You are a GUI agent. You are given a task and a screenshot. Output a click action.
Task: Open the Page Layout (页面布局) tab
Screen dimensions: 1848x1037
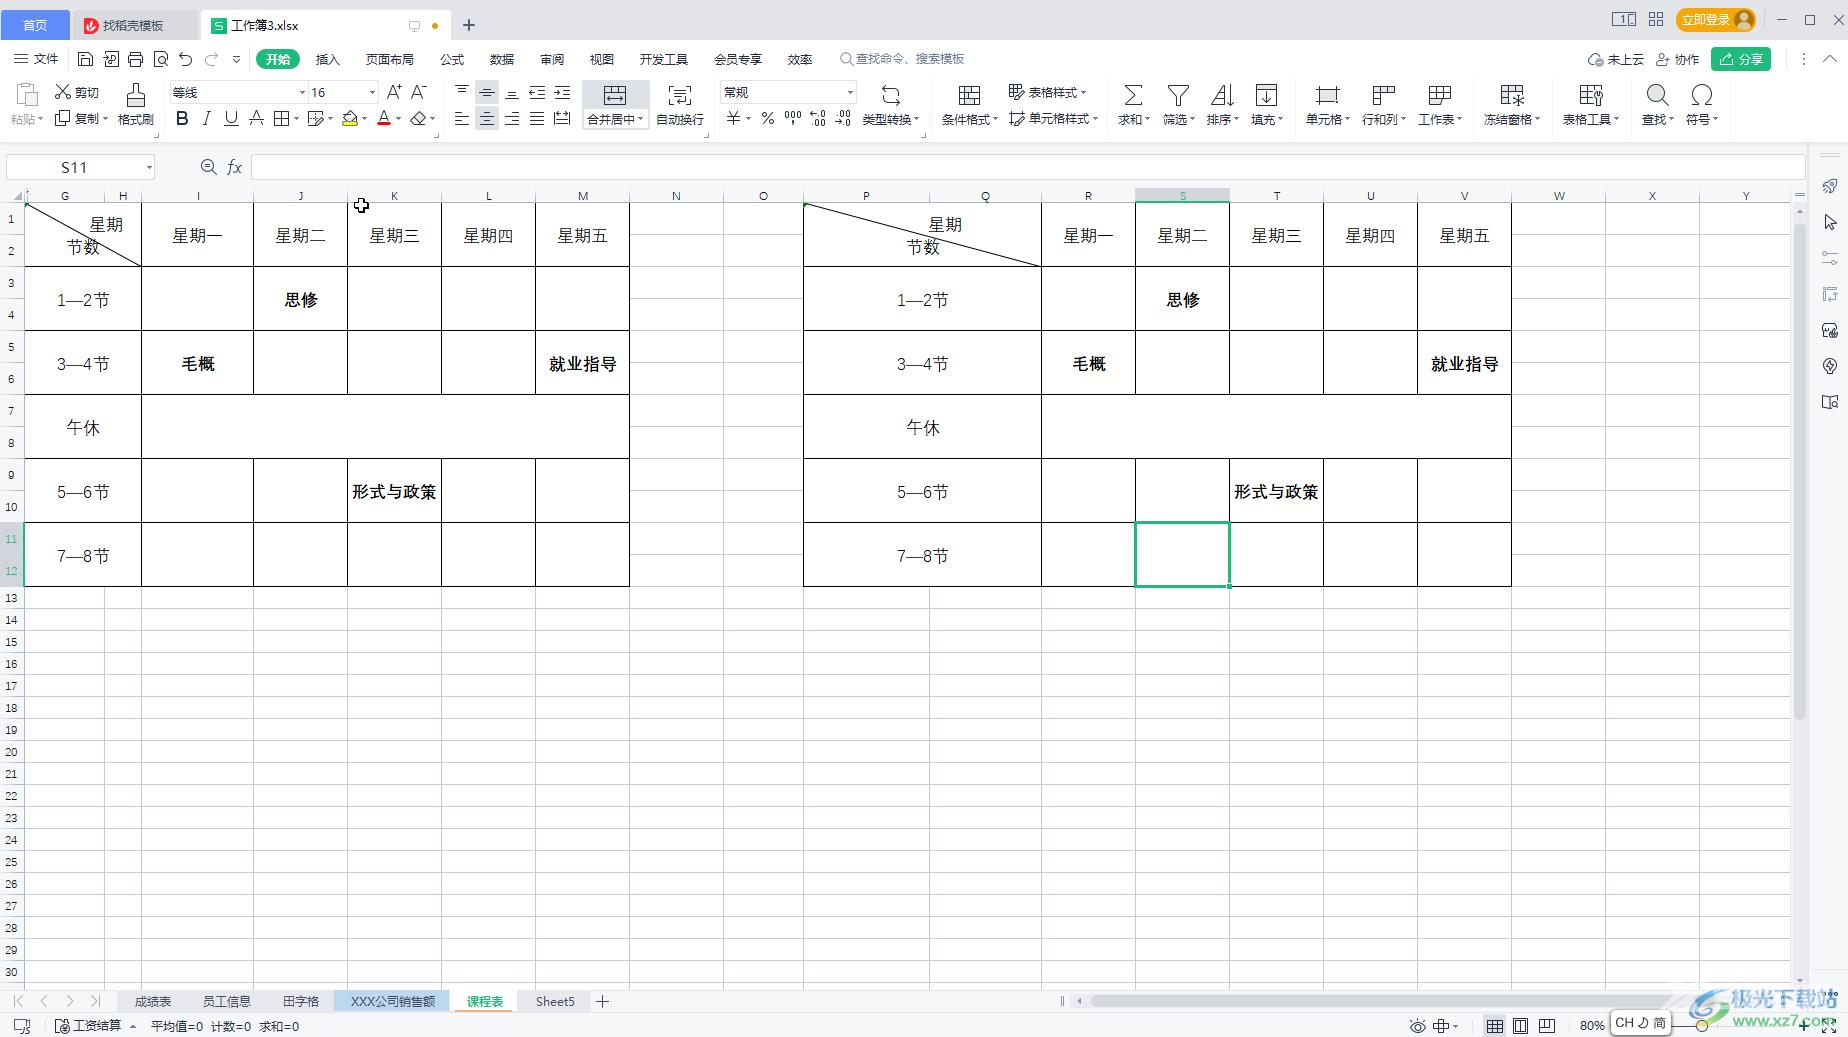tap(390, 59)
